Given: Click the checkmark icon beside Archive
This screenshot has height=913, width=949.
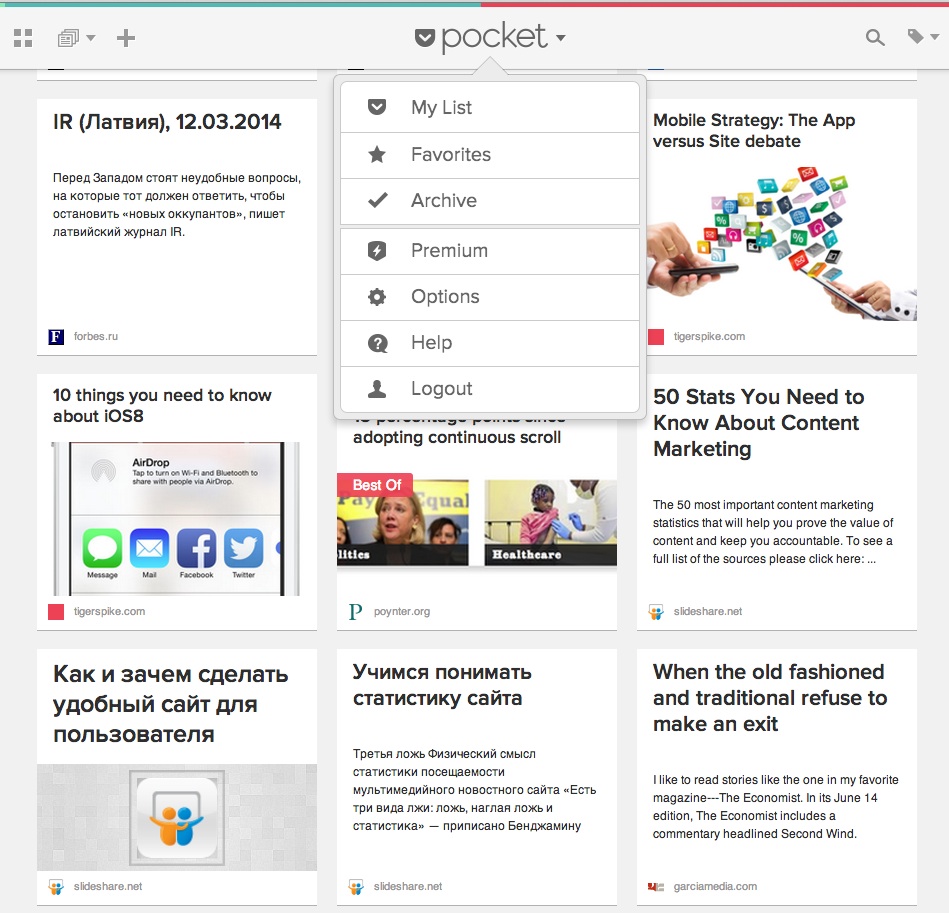Looking at the screenshot, I should (x=378, y=200).
